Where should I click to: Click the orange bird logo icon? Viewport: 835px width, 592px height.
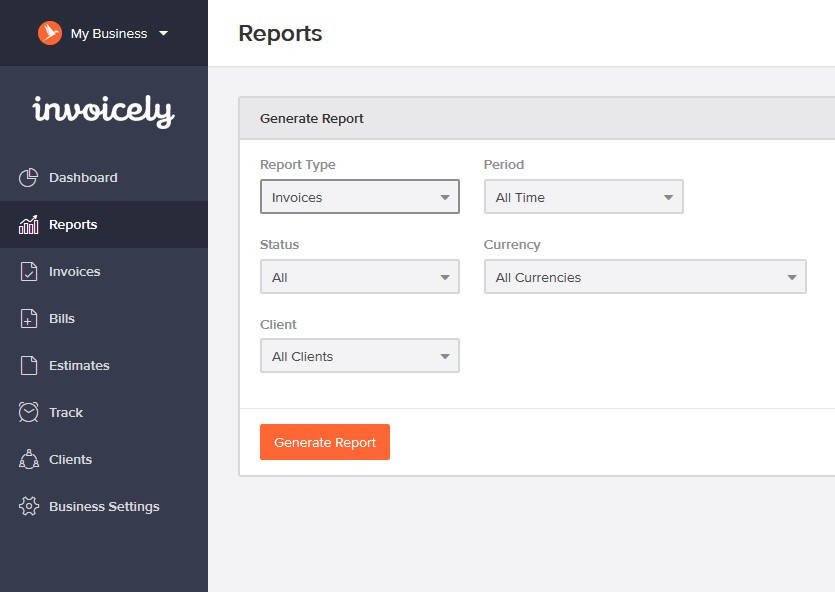tap(50, 33)
